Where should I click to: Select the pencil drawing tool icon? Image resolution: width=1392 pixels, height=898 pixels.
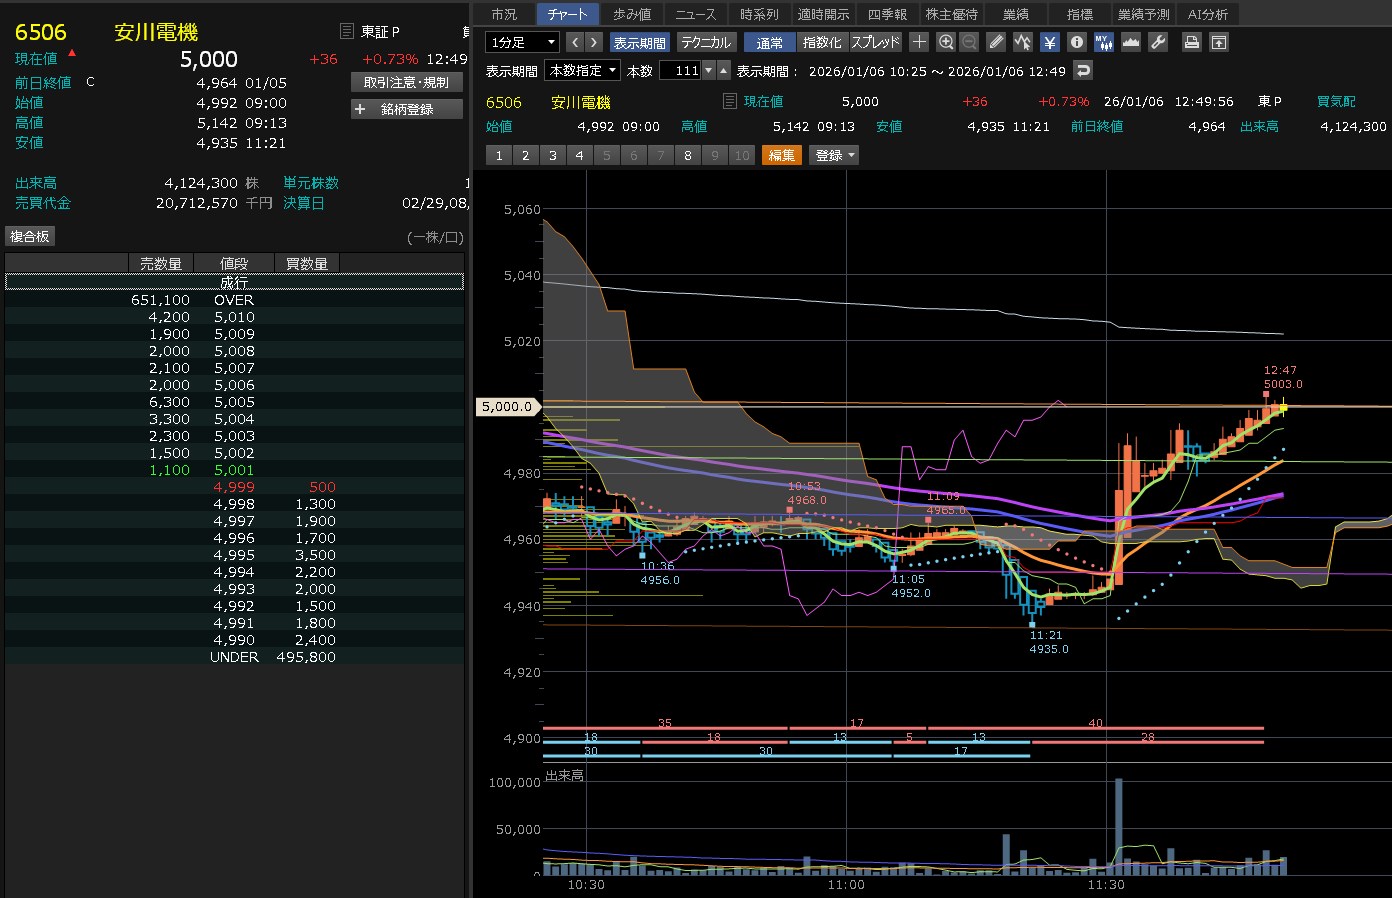(996, 42)
